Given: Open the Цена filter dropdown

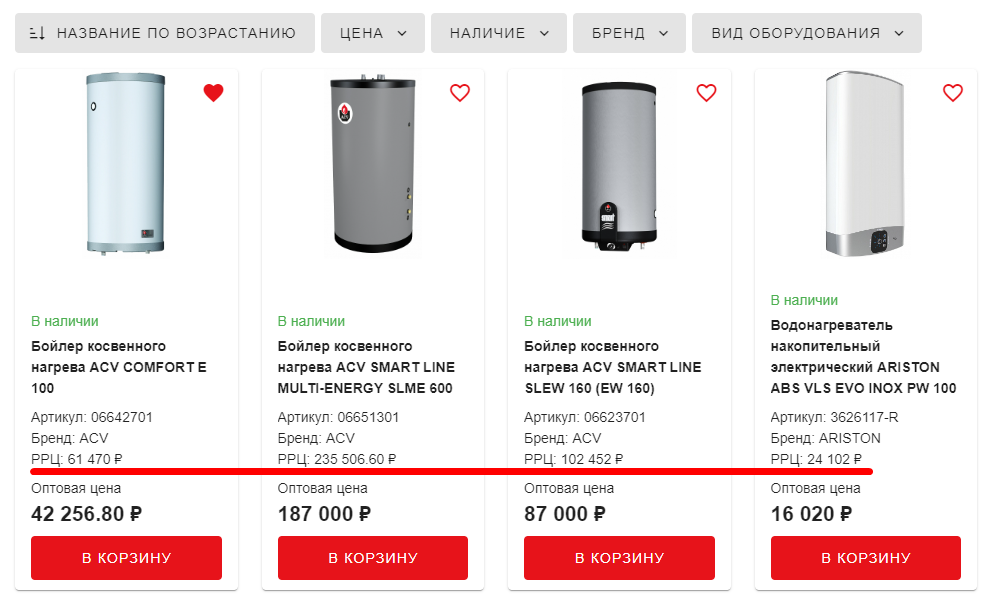Looking at the screenshot, I should [373, 33].
